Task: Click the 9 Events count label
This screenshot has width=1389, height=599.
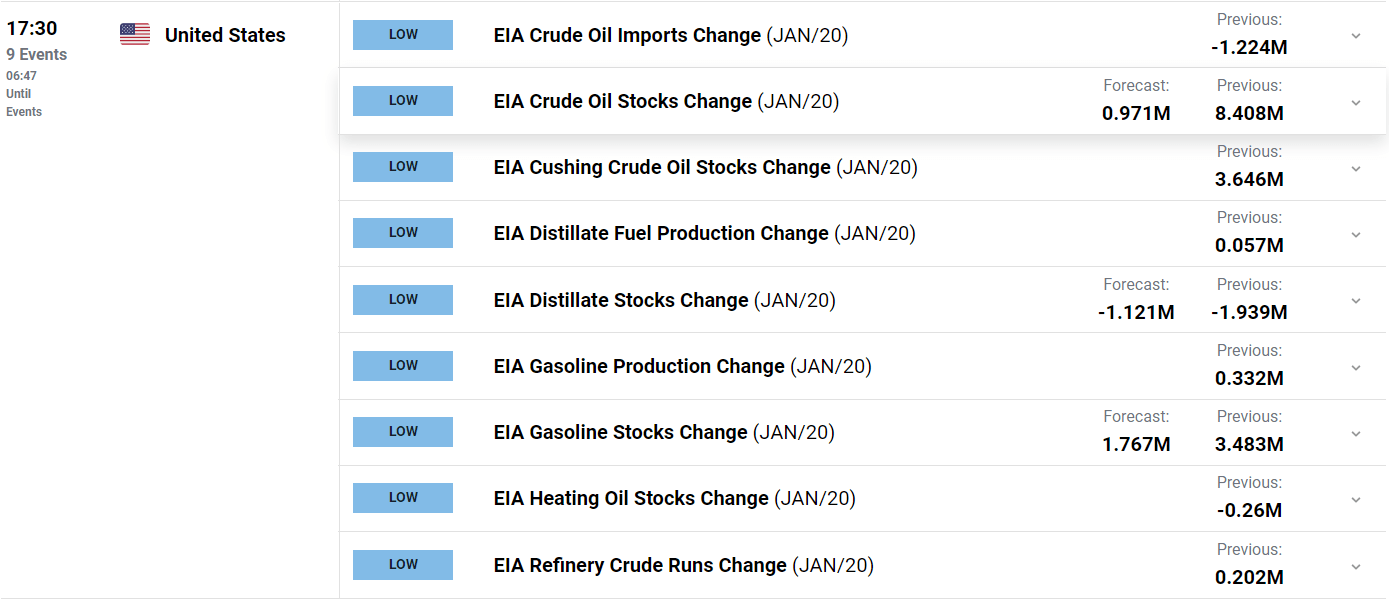Action: pos(38,55)
